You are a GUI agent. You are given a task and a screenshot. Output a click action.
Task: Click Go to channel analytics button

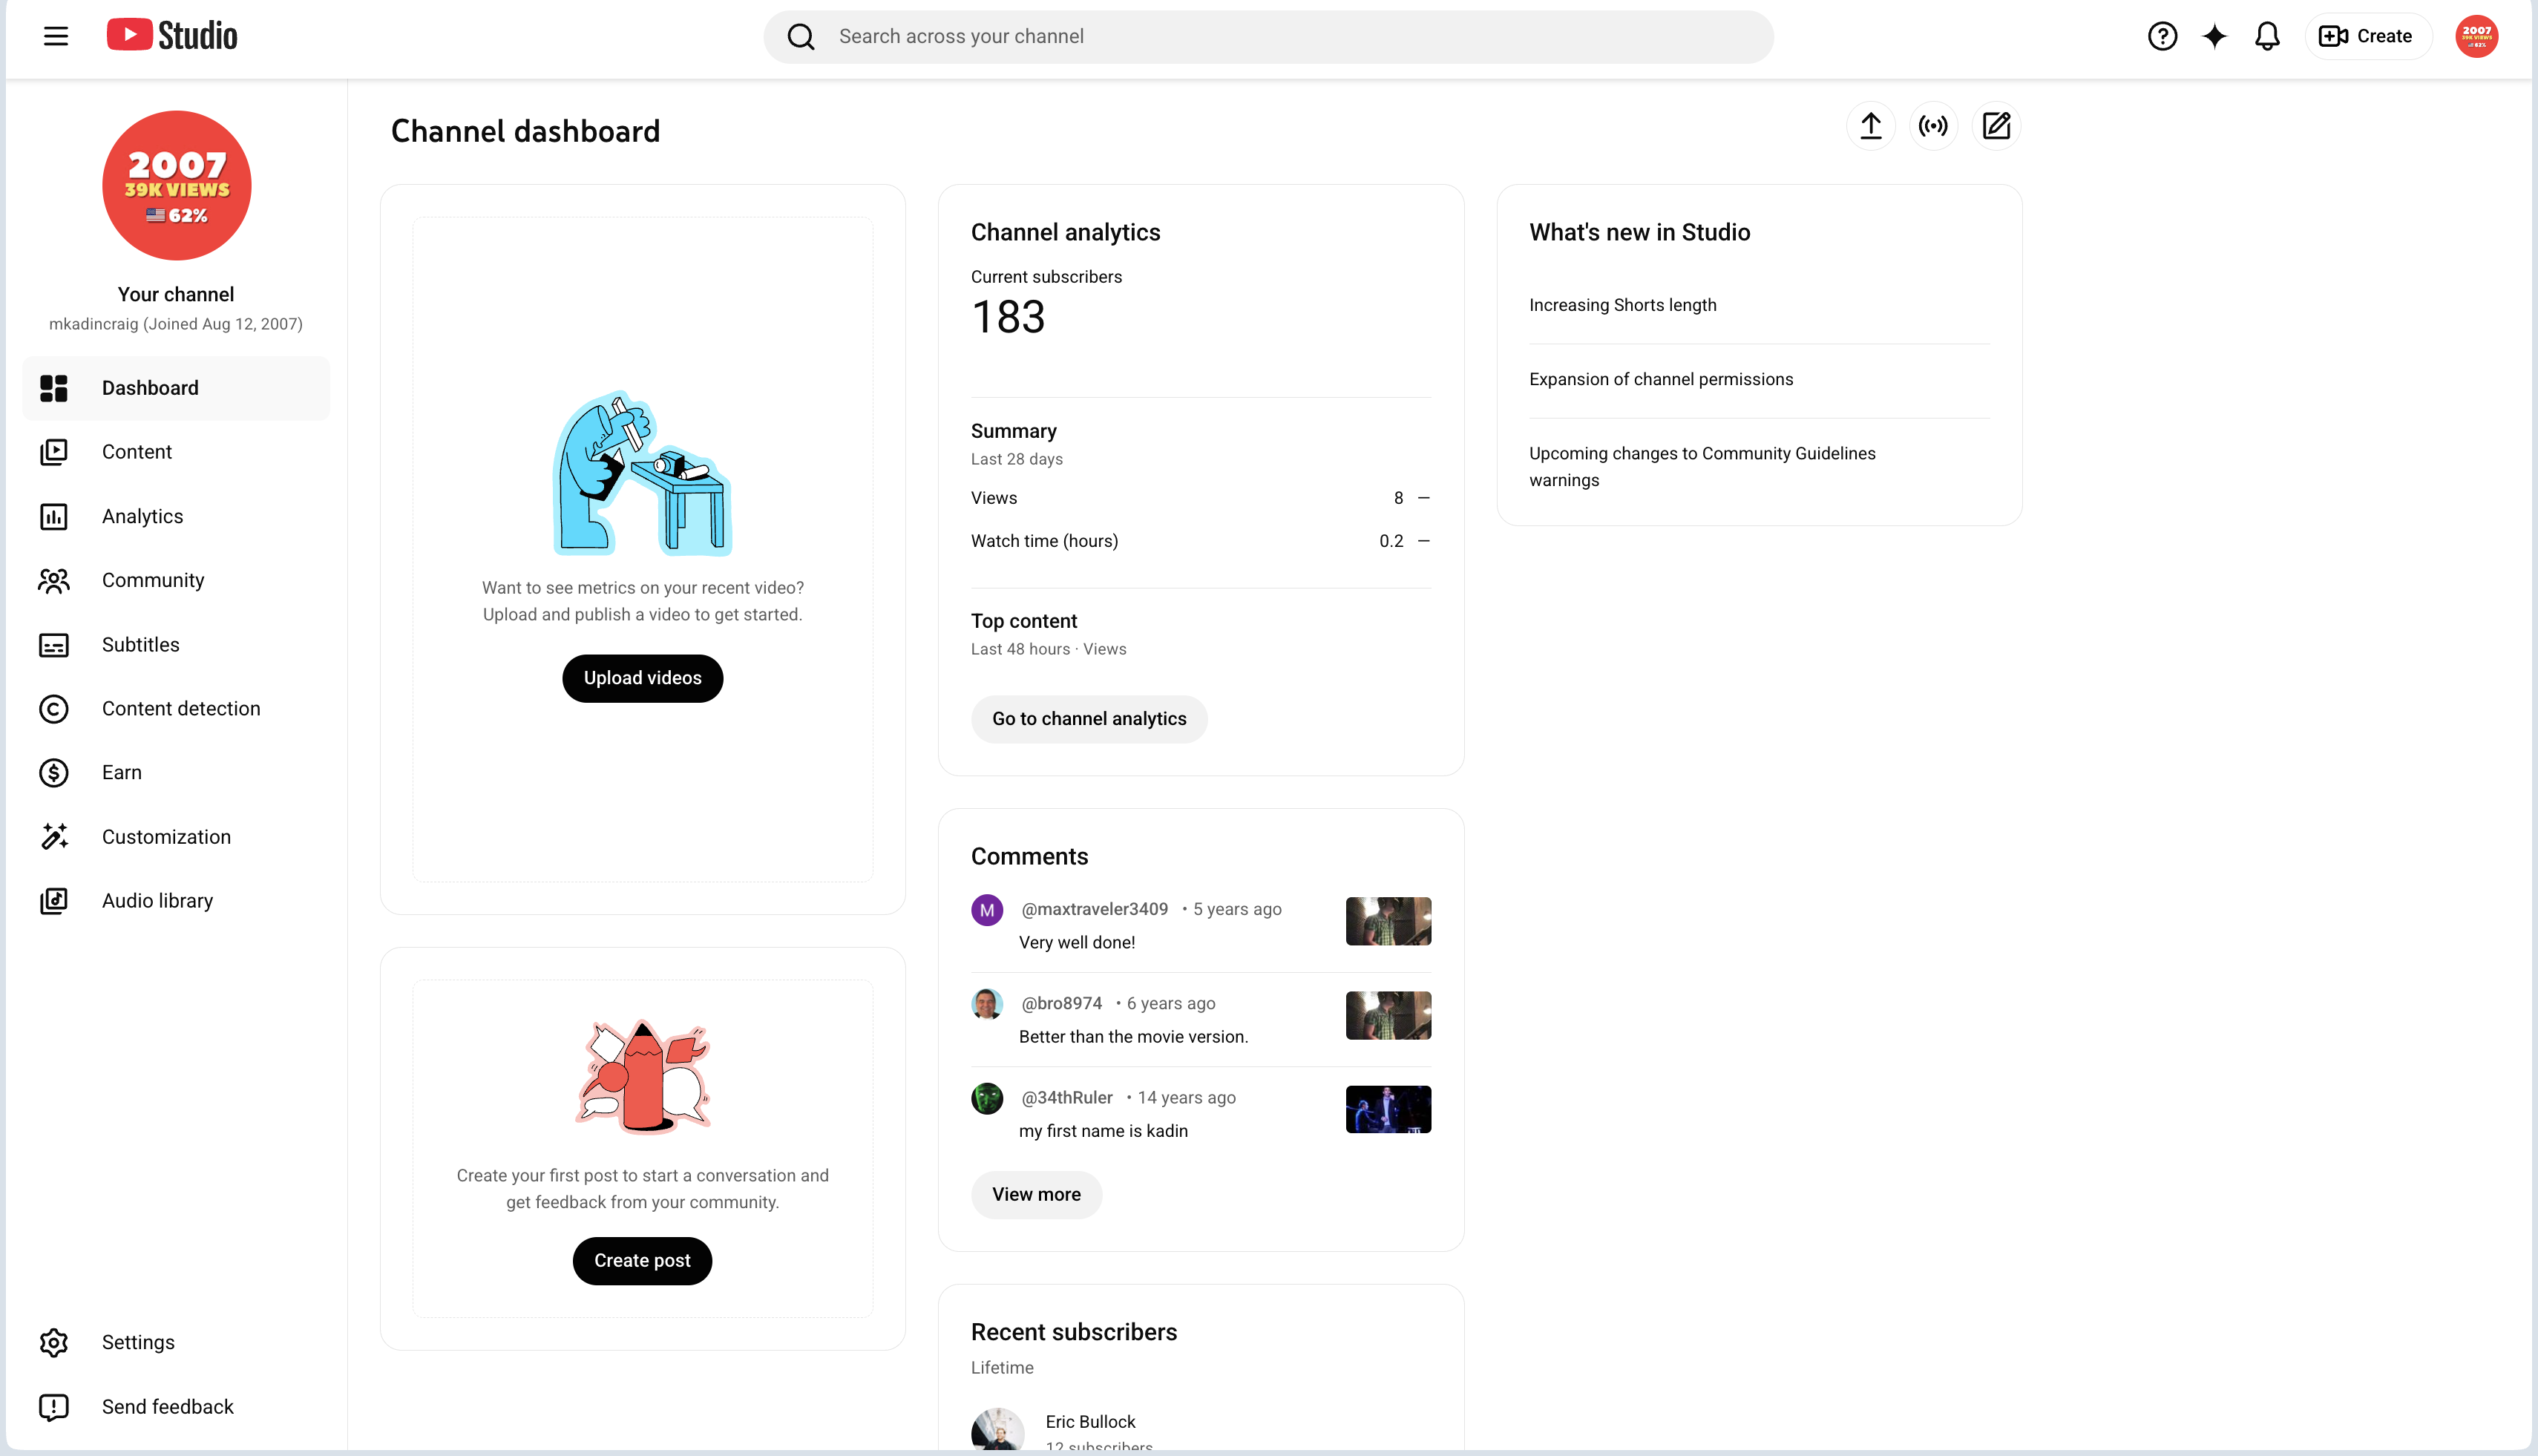click(x=1089, y=719)
